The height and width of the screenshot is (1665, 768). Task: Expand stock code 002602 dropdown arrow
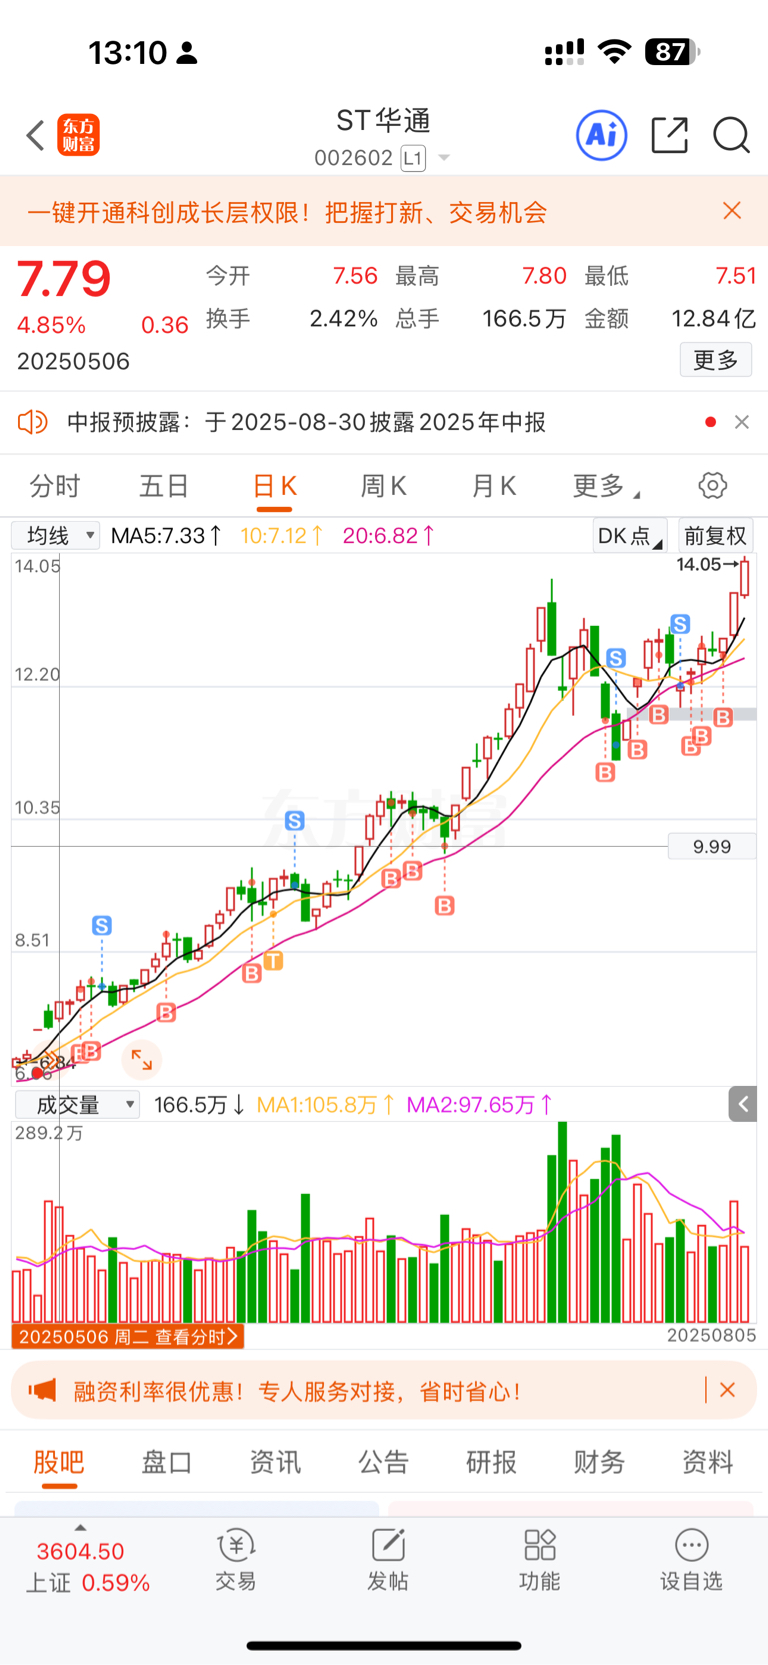[x=444, y=158]
